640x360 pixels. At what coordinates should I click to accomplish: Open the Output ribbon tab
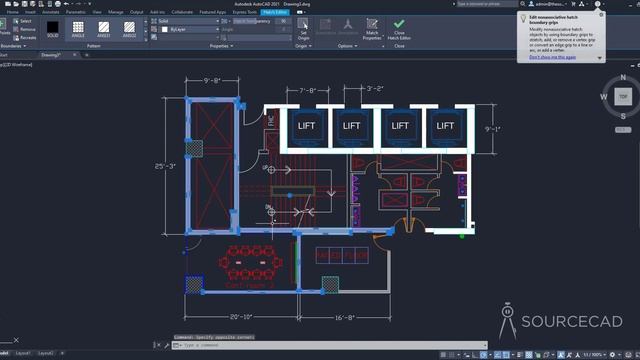pos(136,12)
